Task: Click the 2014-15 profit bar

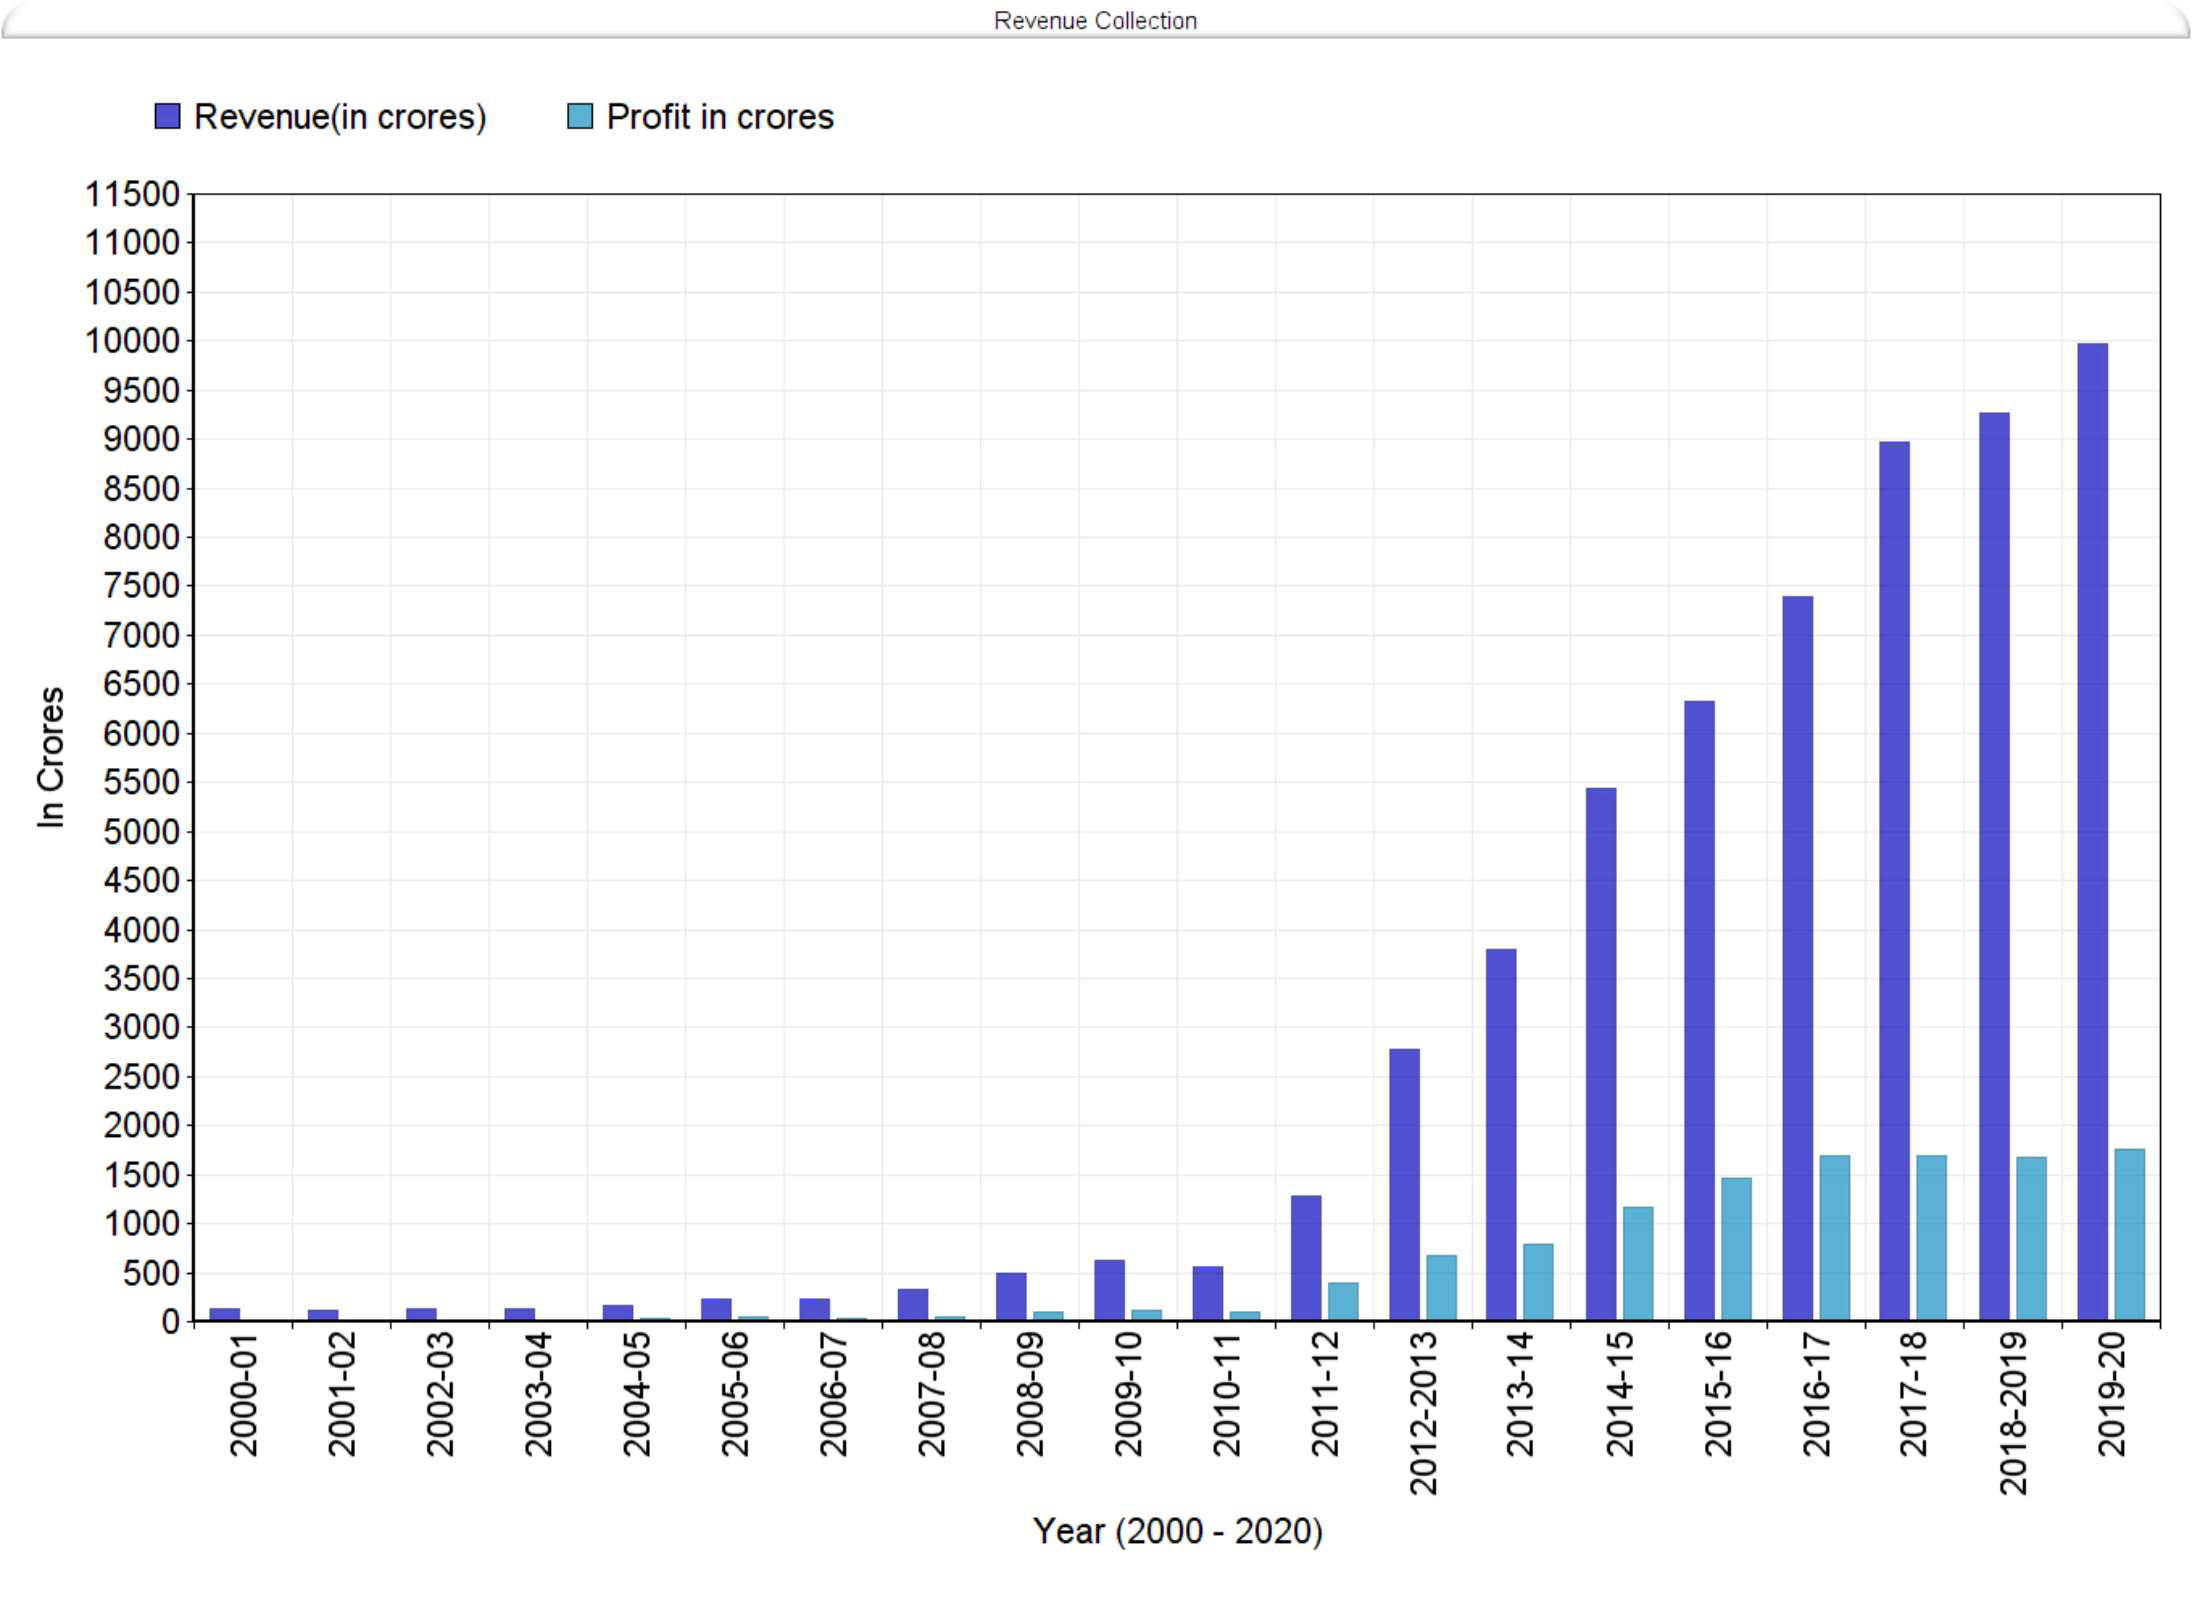Action: coord(1638,1263)
